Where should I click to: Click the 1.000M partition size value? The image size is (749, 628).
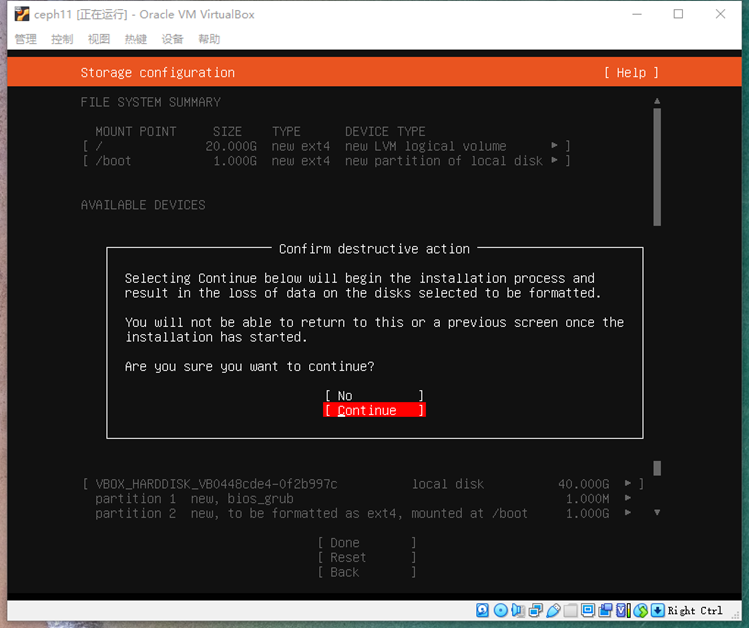[x=588, y=499]
